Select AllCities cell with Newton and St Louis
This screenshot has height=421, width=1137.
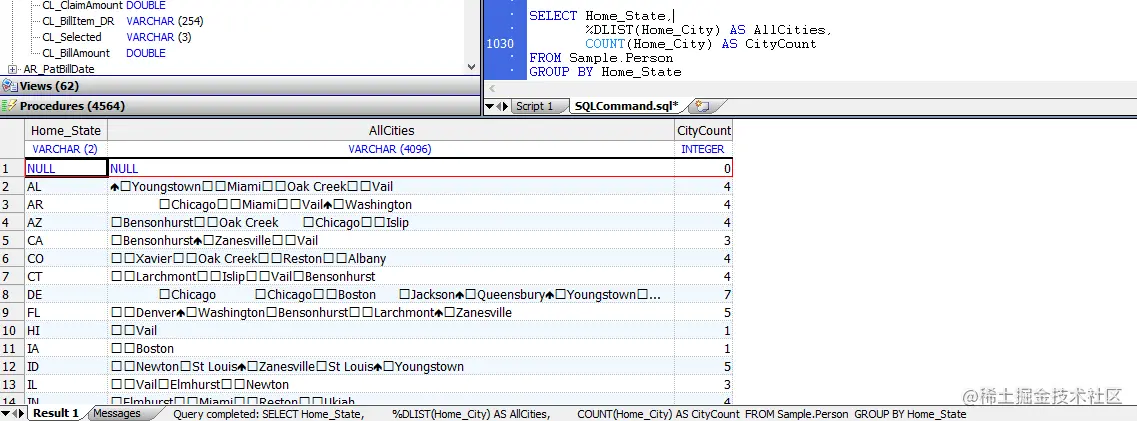click(x=391, y=367)
